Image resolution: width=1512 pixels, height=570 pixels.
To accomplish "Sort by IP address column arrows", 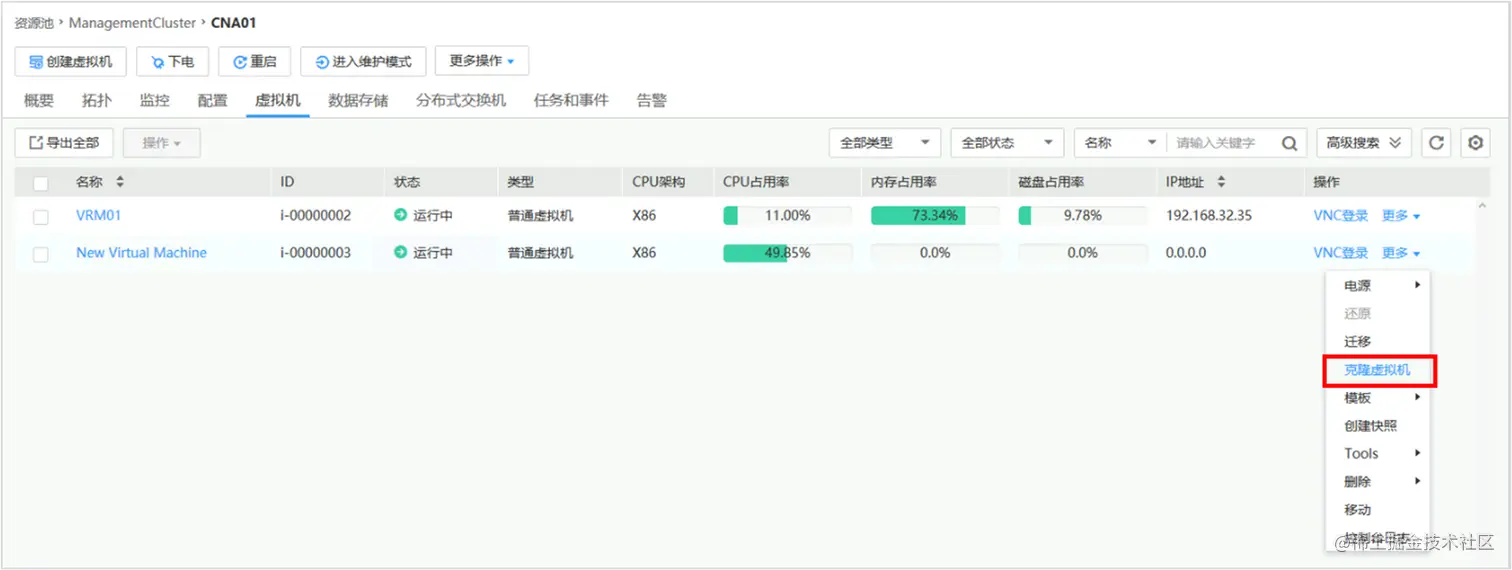I will click(1221, 182).
